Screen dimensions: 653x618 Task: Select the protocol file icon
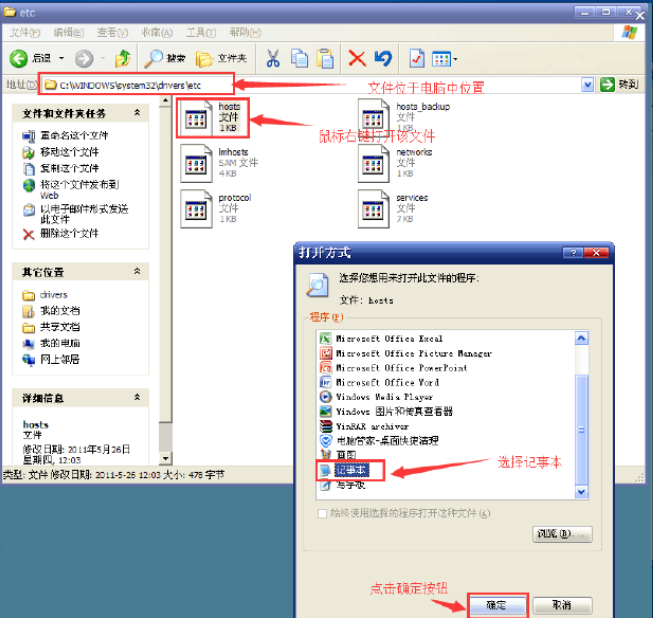click(196, 209)
